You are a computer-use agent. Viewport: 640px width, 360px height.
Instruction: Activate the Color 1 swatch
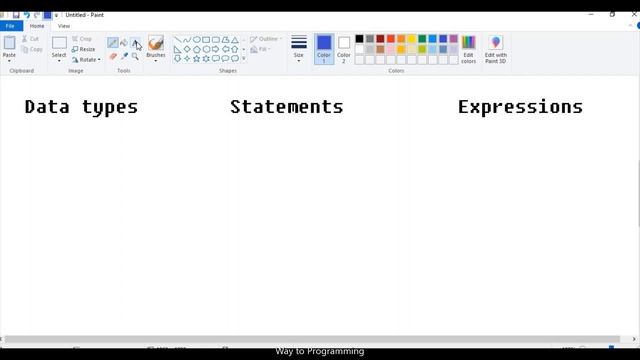324,49
